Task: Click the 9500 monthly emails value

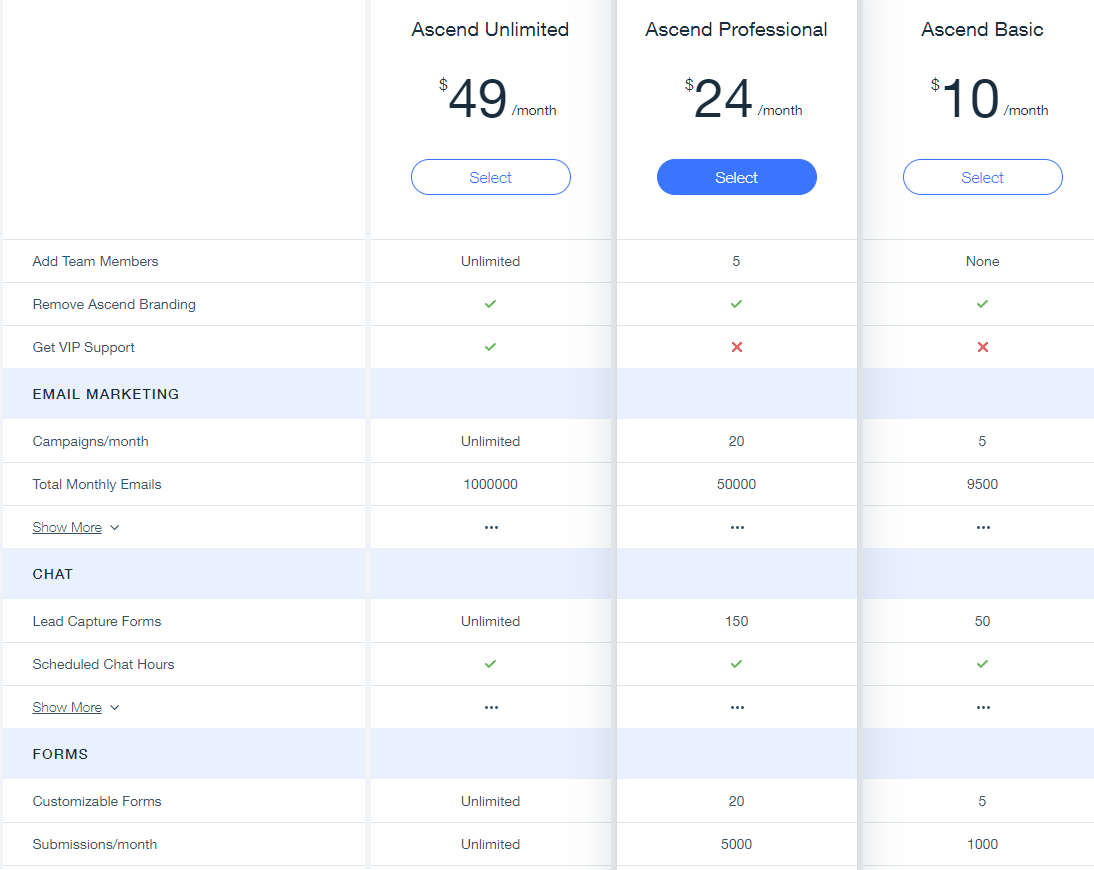Action: (982, 484)
